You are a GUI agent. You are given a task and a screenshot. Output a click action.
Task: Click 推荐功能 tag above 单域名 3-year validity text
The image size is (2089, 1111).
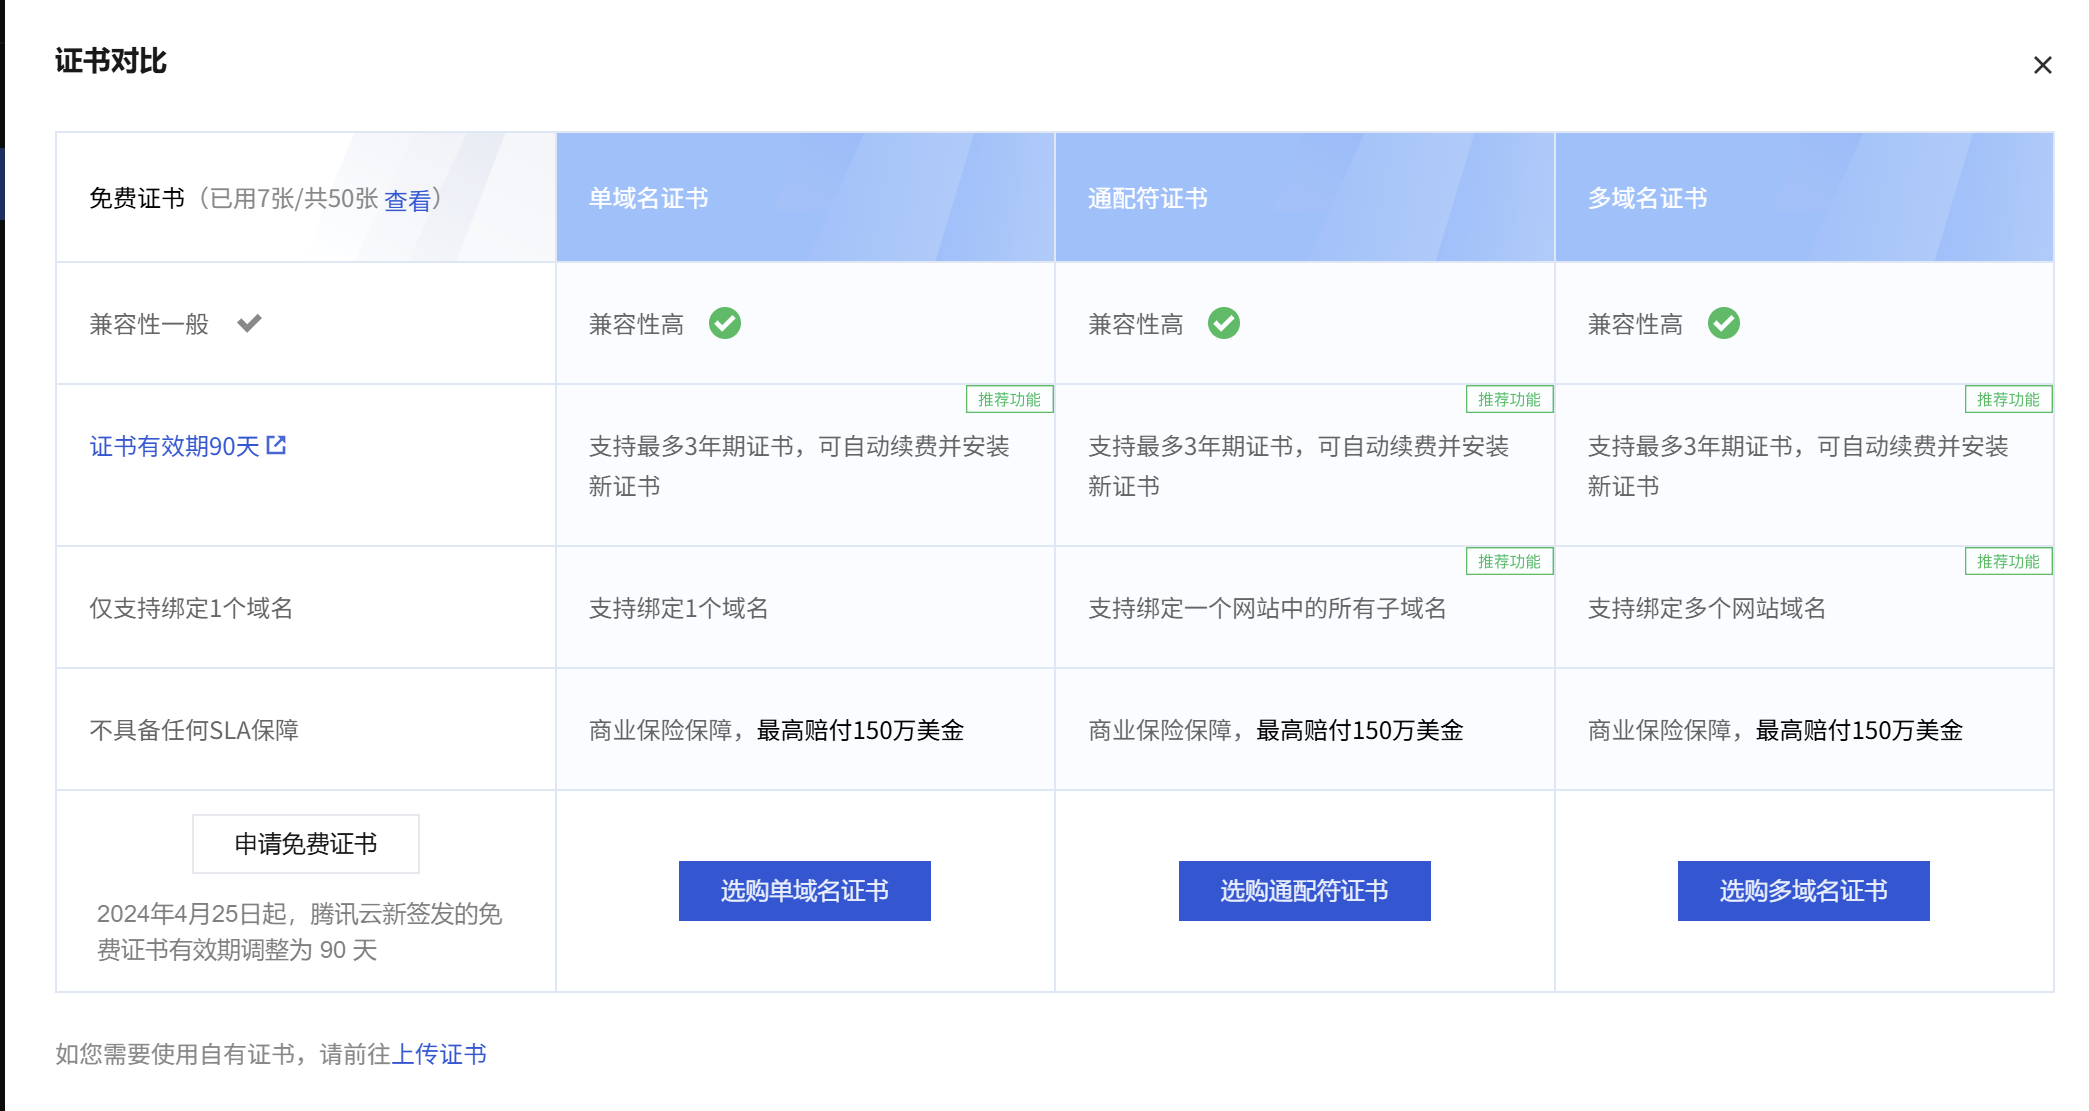1009,399
